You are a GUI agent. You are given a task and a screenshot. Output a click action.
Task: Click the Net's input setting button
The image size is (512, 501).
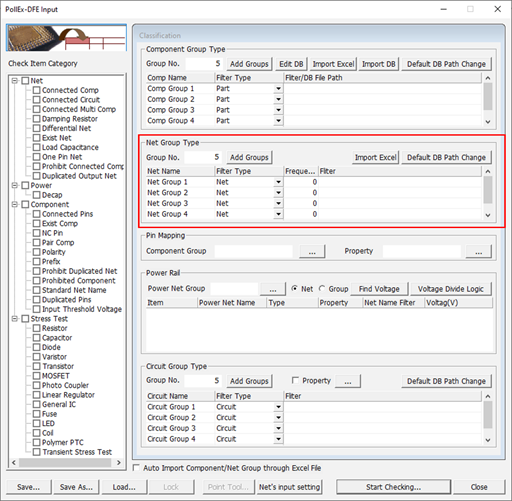coord(290,487)
